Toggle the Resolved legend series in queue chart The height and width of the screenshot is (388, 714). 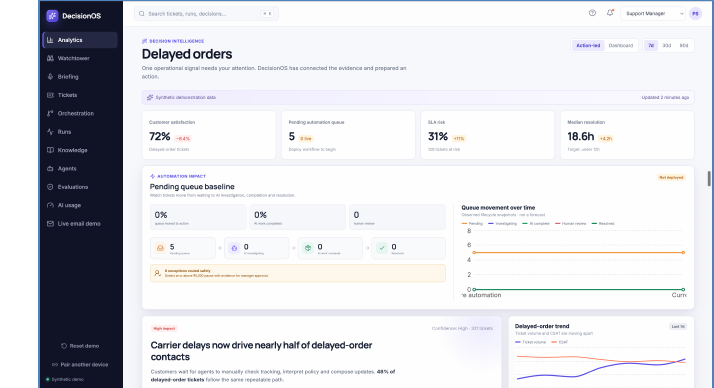point(603,224)
